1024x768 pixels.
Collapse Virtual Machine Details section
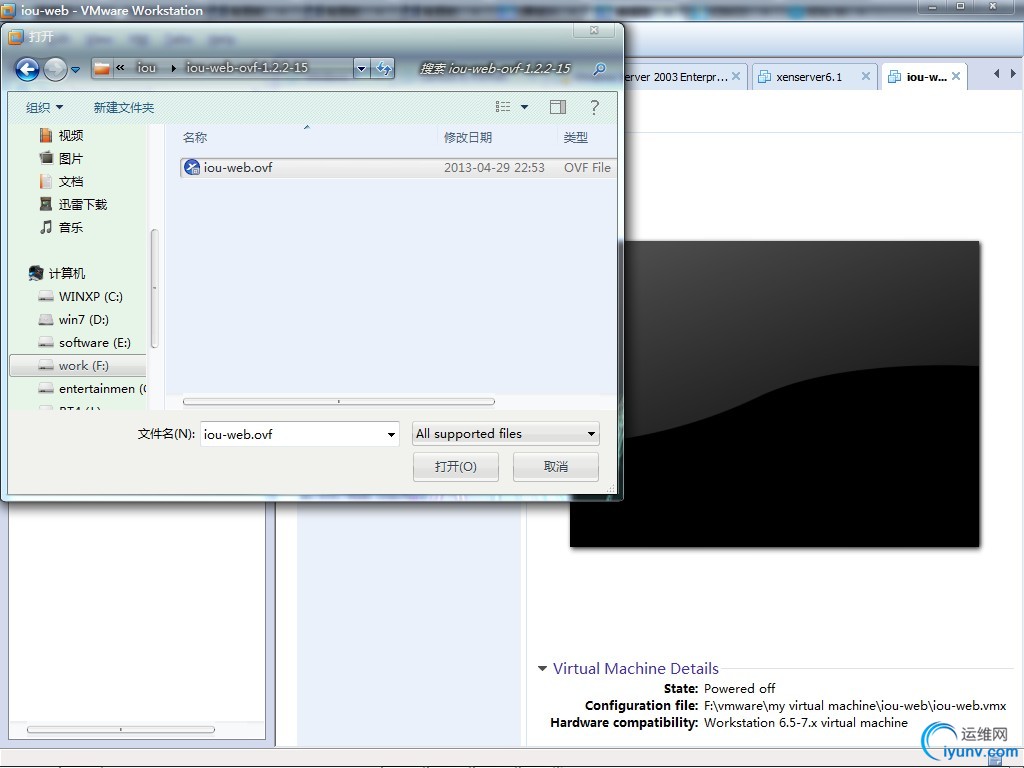[542, 668]
